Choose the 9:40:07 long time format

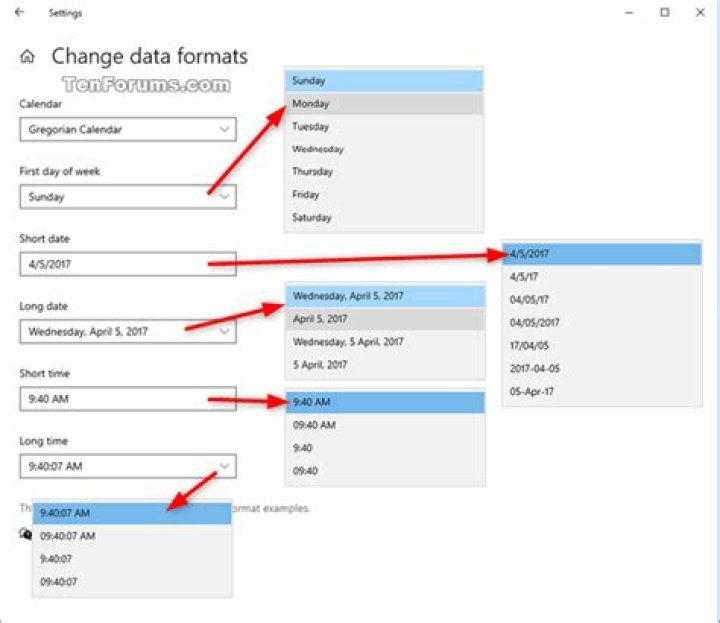[132, 559]
